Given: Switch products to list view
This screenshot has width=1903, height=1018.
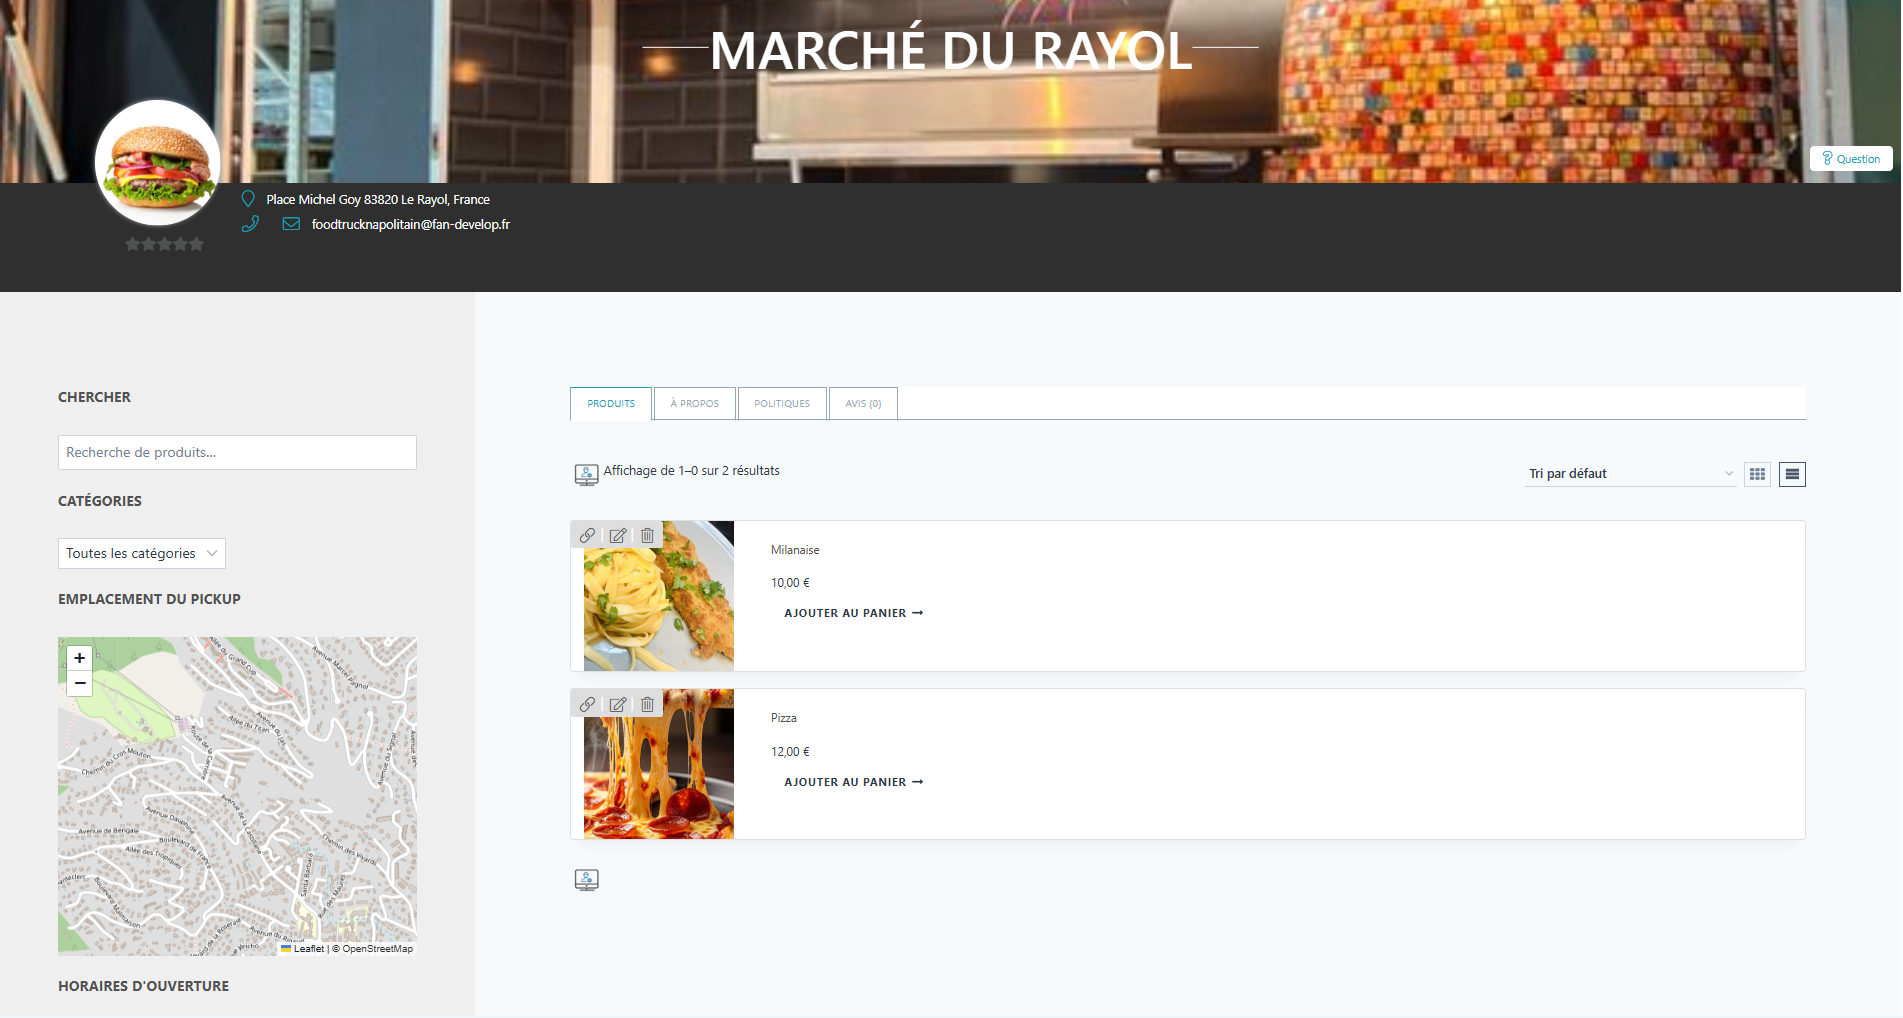Looking at the screenshot, I should 1791,474.
